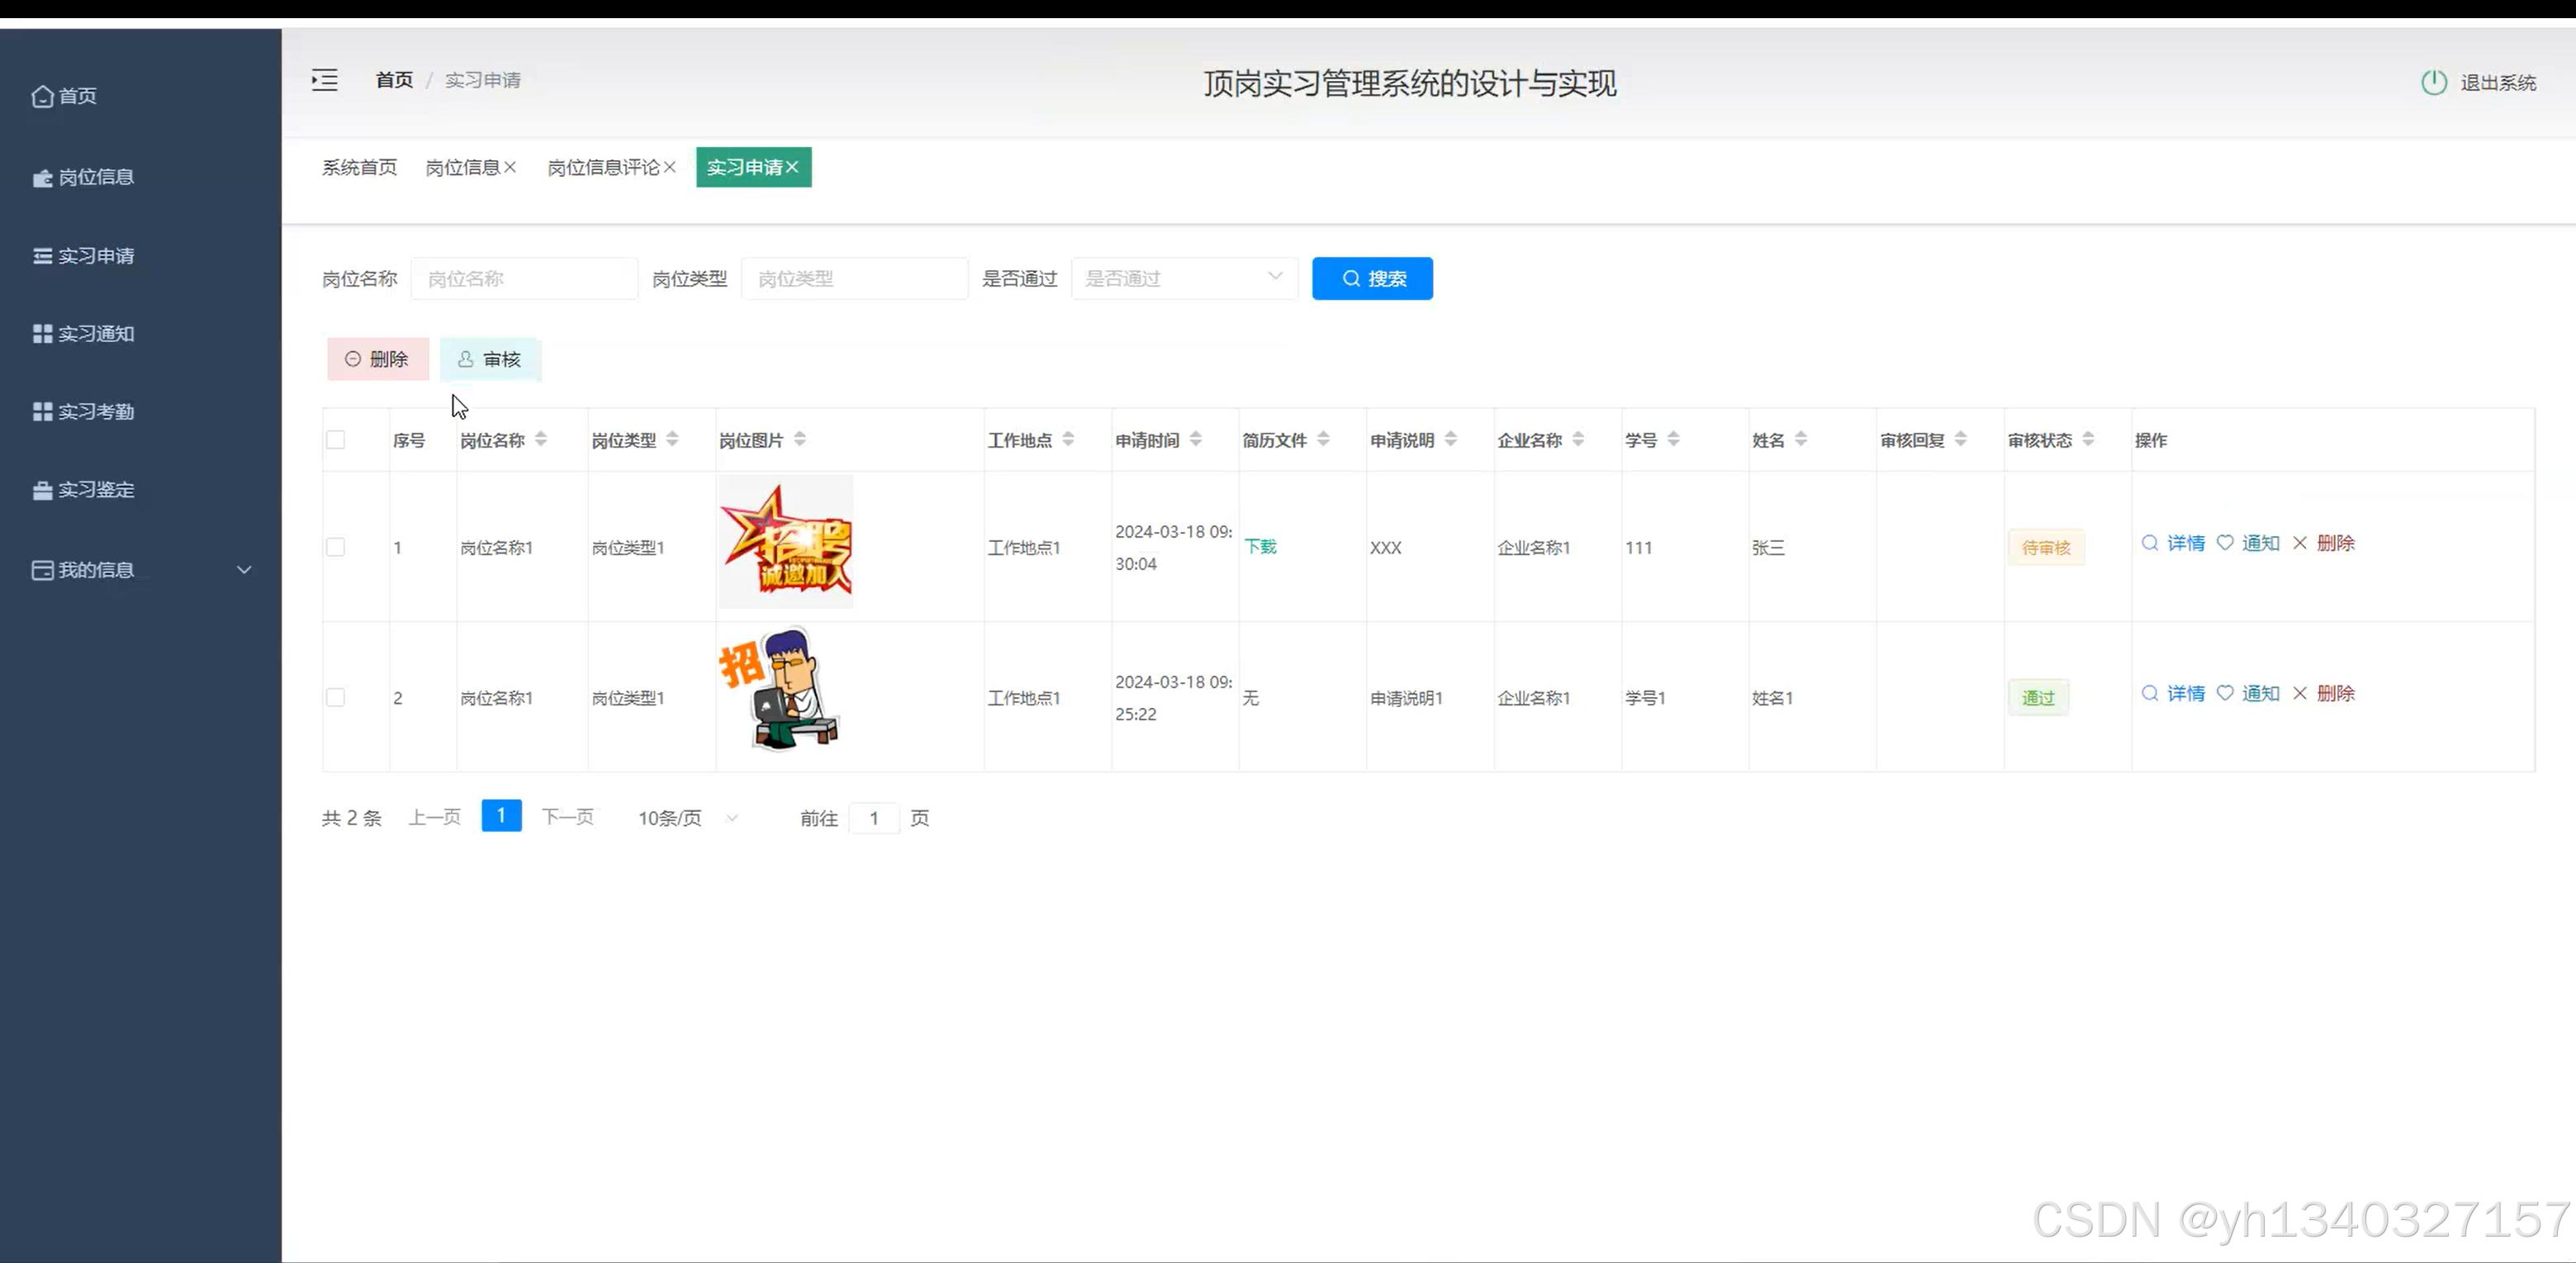This screenshot has height=1263, width=2576.
Task: Sort the table by 申请时间 column
Action: click(x=1195, y=439)
